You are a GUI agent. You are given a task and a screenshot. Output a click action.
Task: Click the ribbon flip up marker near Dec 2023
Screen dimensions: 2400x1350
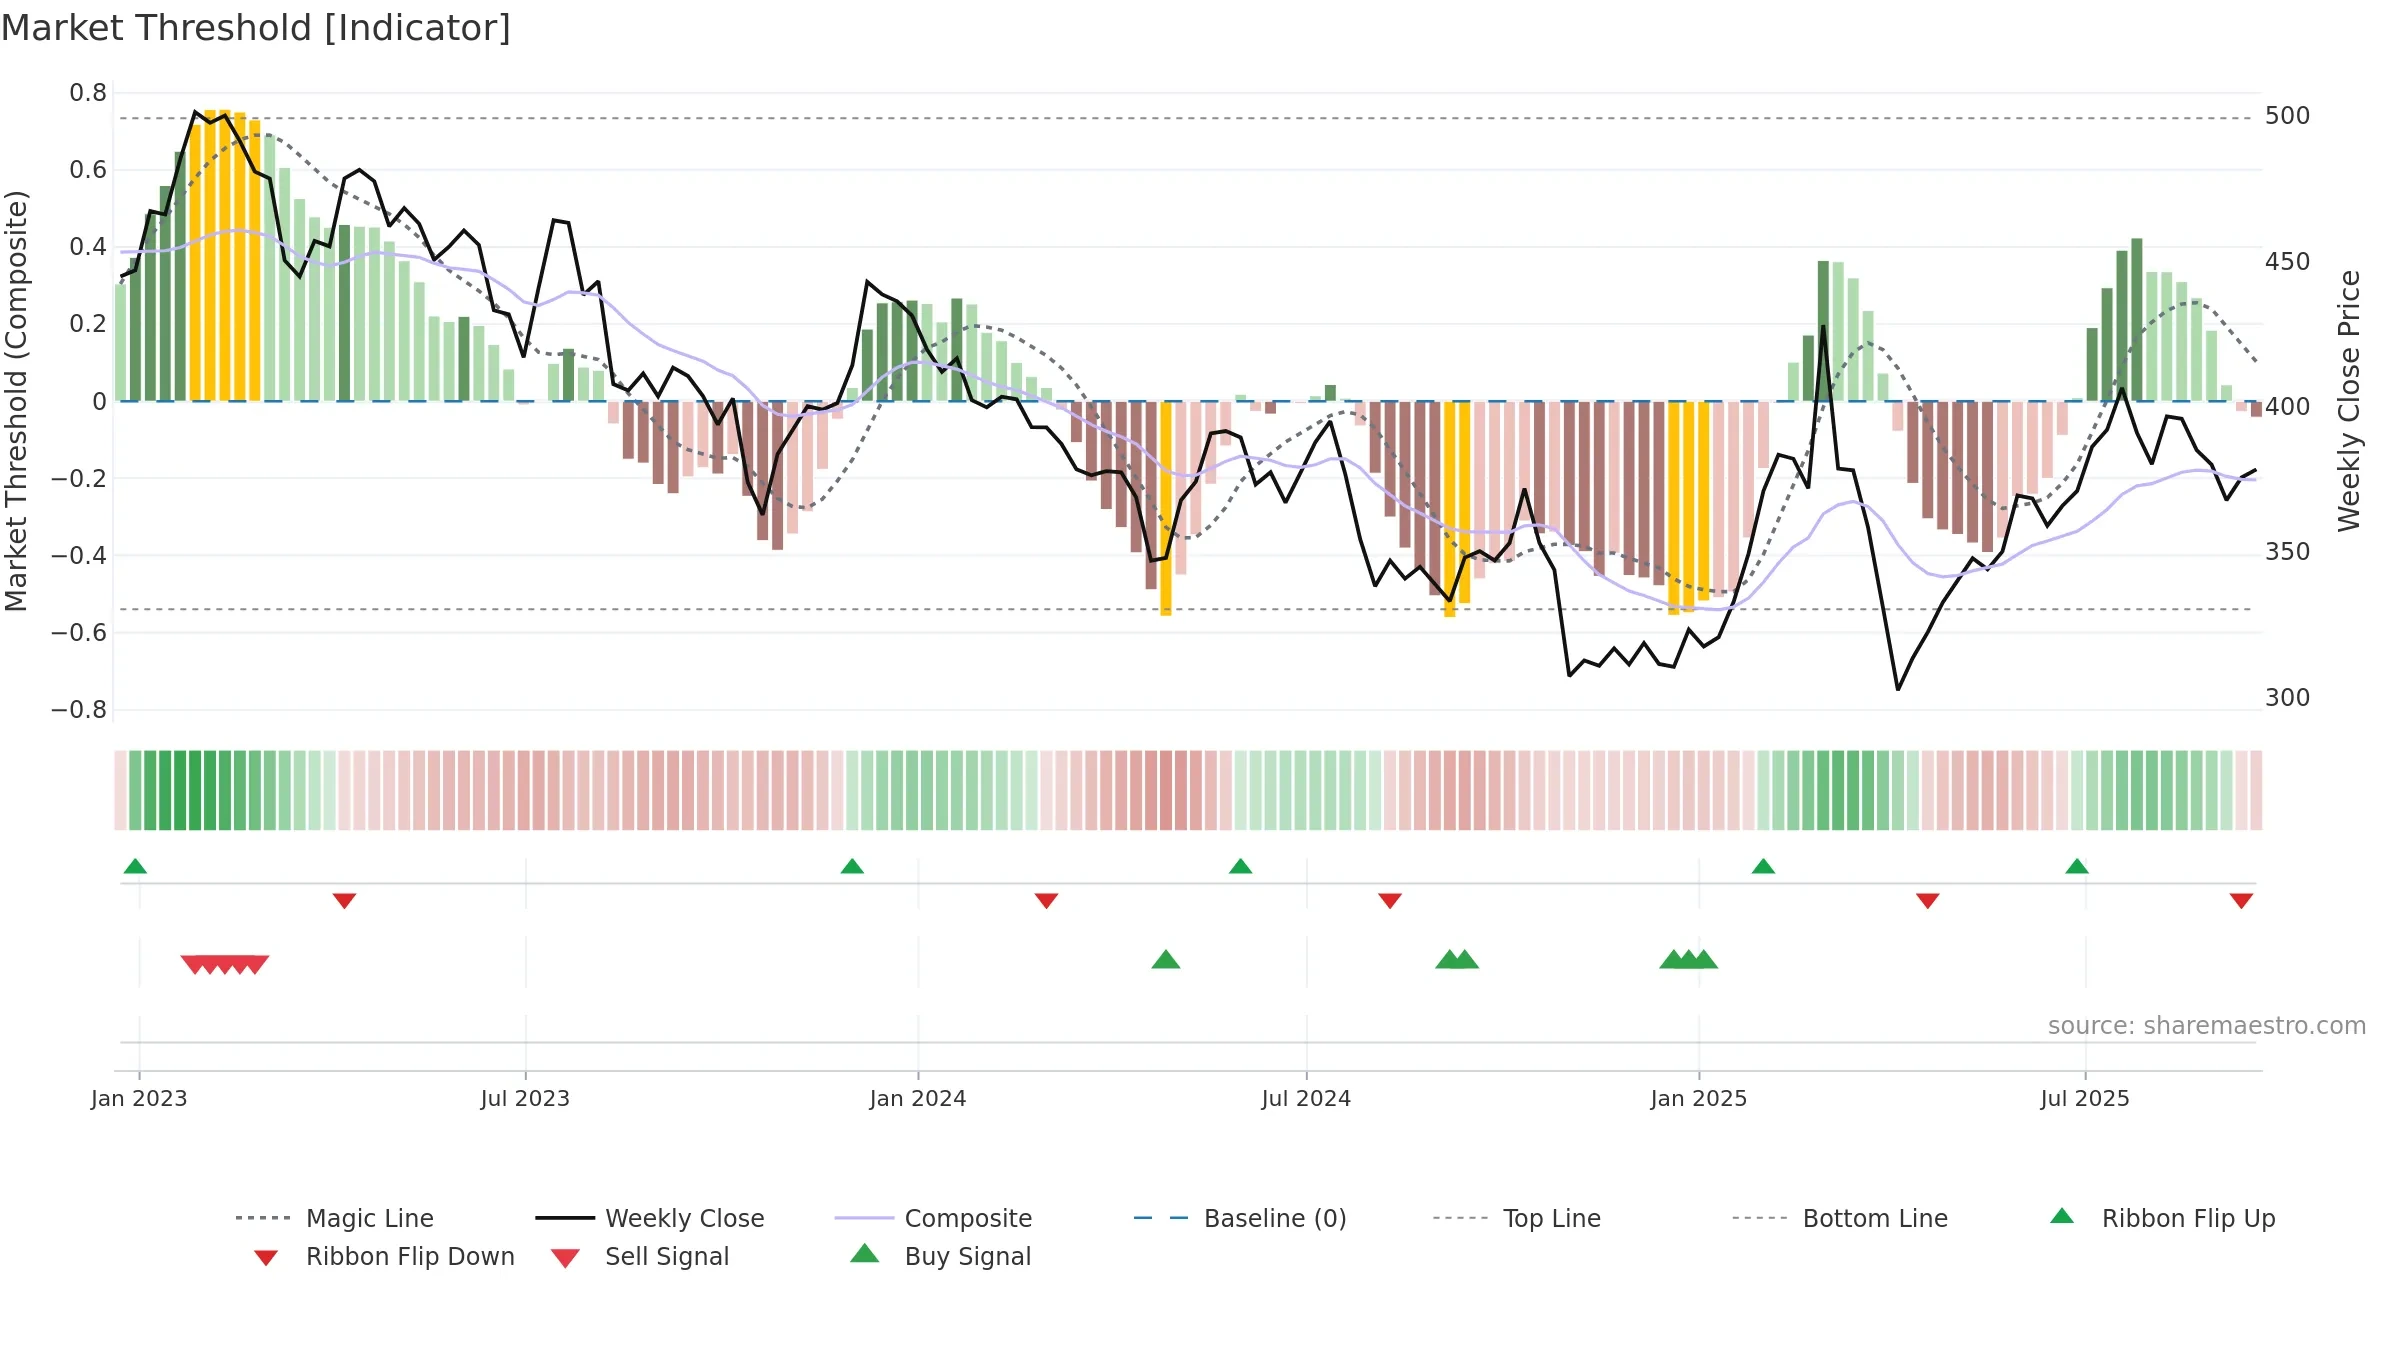pyautogui.click(x=852, y=866)
